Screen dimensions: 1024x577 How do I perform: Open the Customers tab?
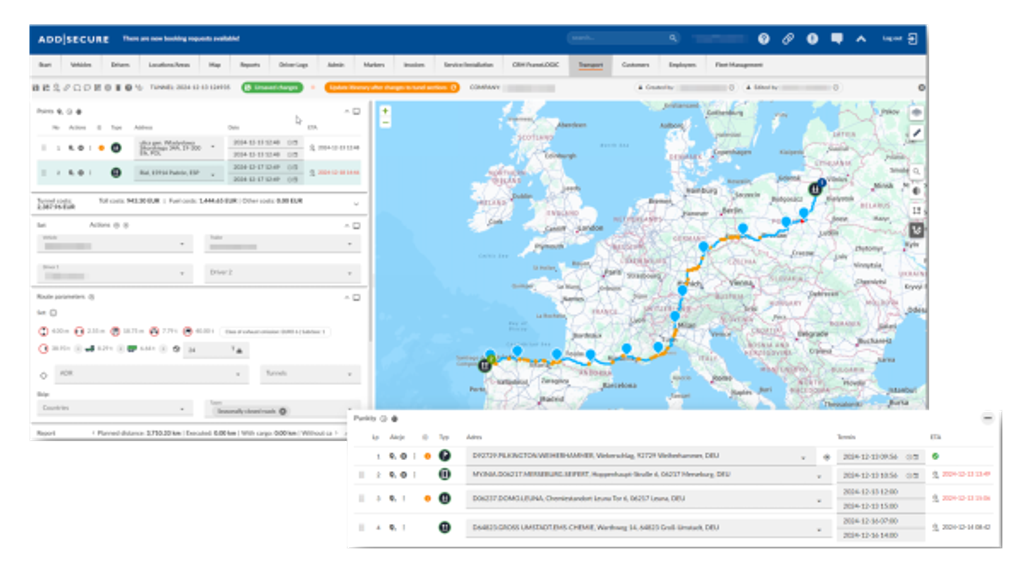[x=635, y=65]
